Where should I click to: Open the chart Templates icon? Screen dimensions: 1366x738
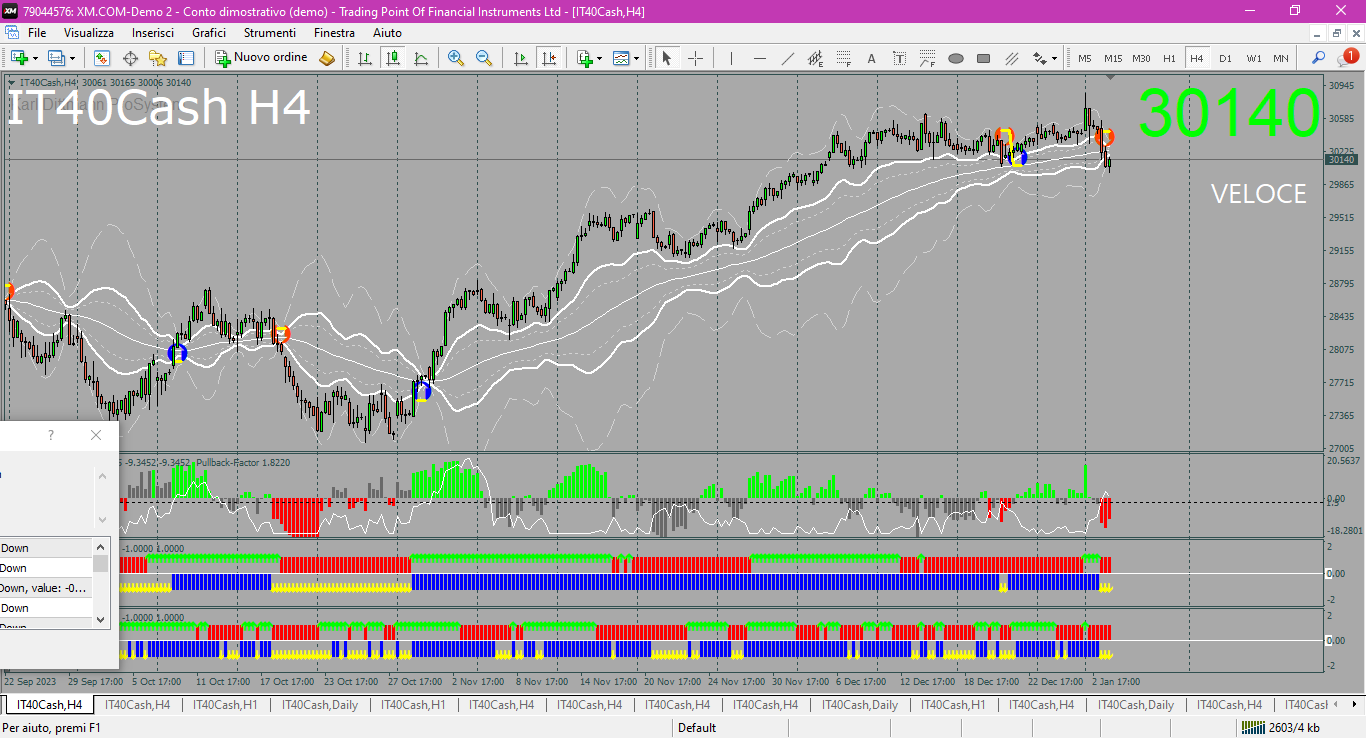point(621,58)
